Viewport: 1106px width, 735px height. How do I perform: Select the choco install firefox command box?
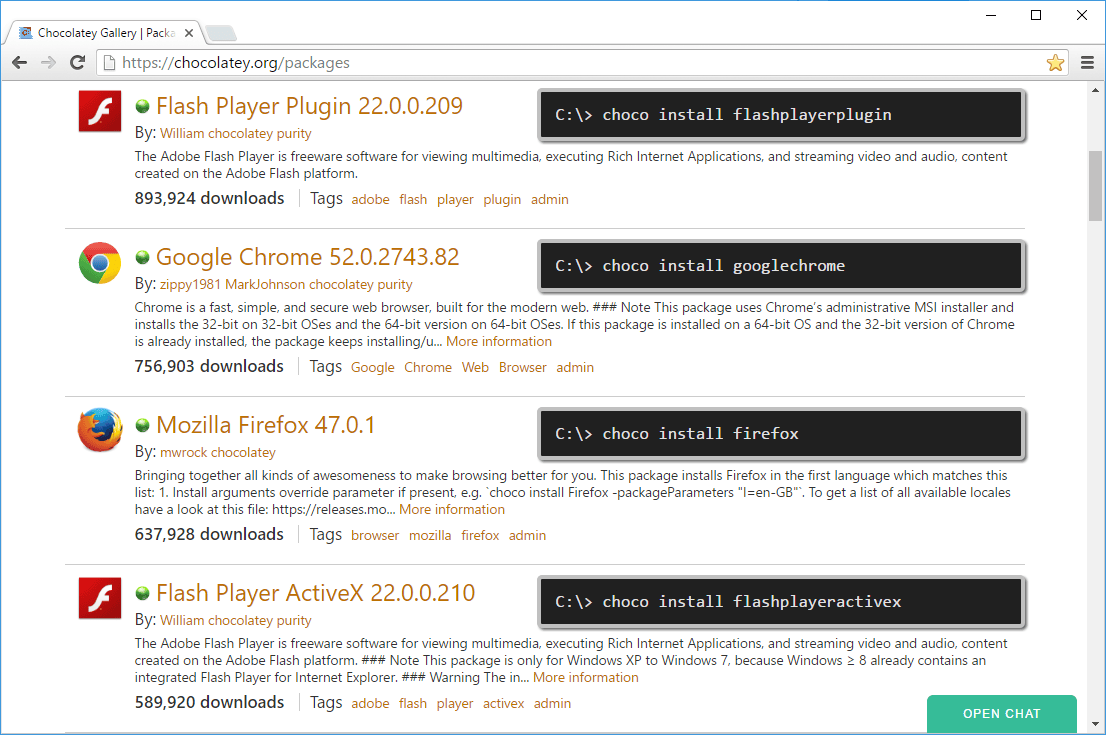click(x=781, y=433)
